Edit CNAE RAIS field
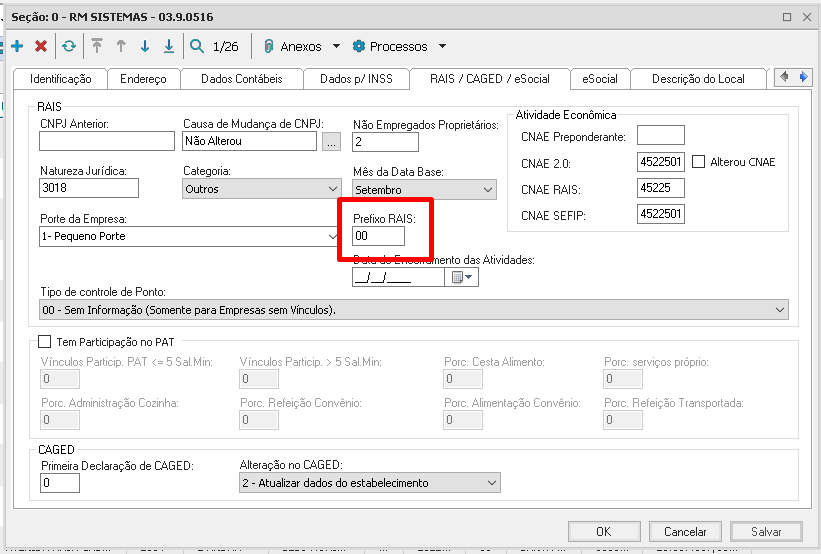 pyautogui.click(x=661, y=188)
